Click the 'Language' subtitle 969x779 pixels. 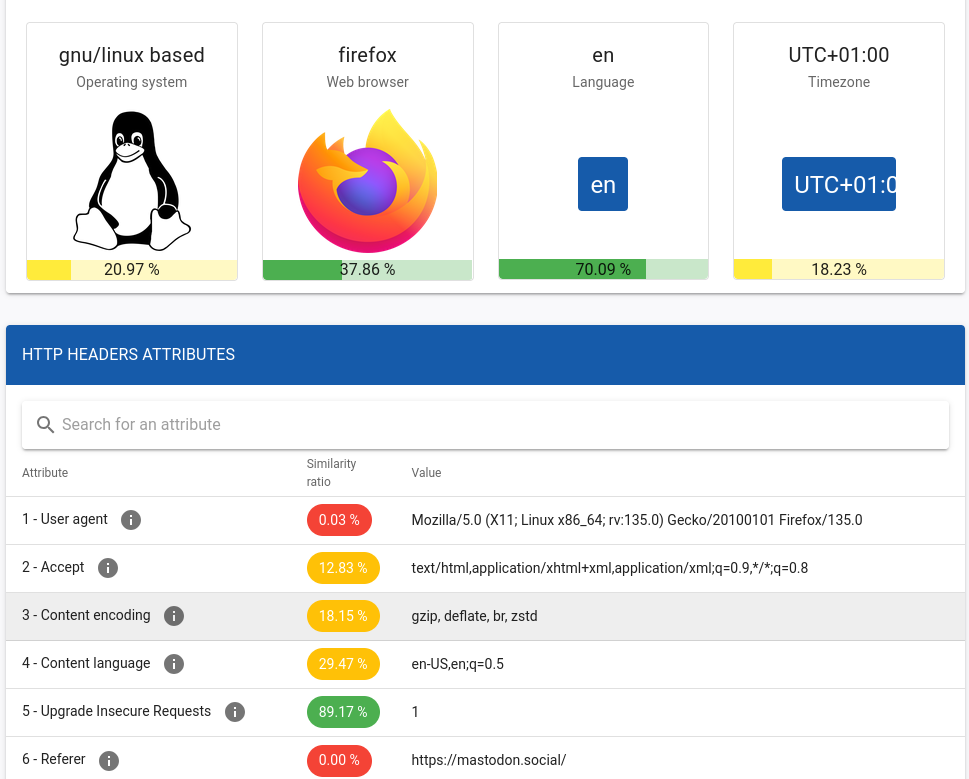[x=603, y=82]
